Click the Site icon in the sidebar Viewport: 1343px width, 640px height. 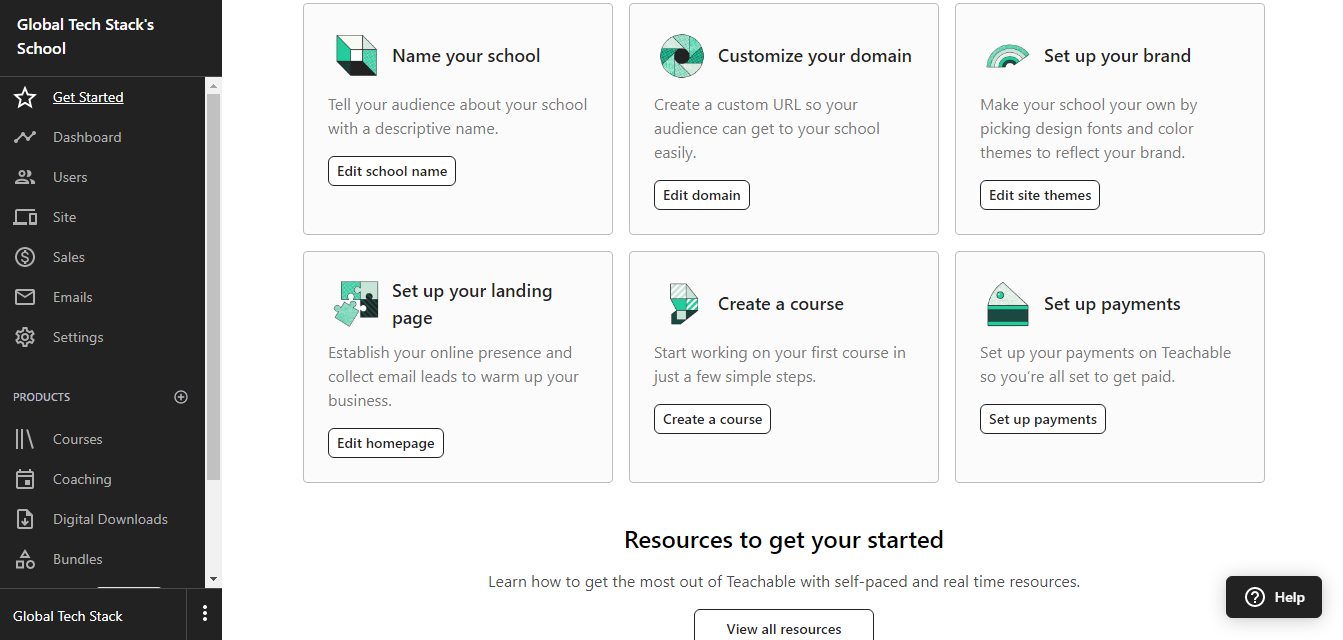(x=25, y=217)
